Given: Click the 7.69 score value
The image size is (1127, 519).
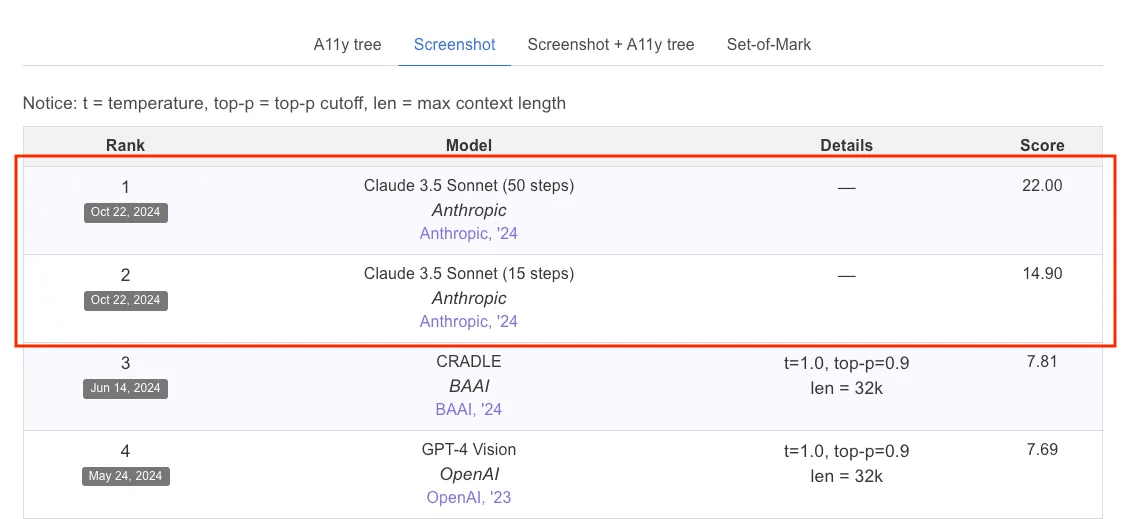Looking at the screenshot, I should coord(1042,450).
